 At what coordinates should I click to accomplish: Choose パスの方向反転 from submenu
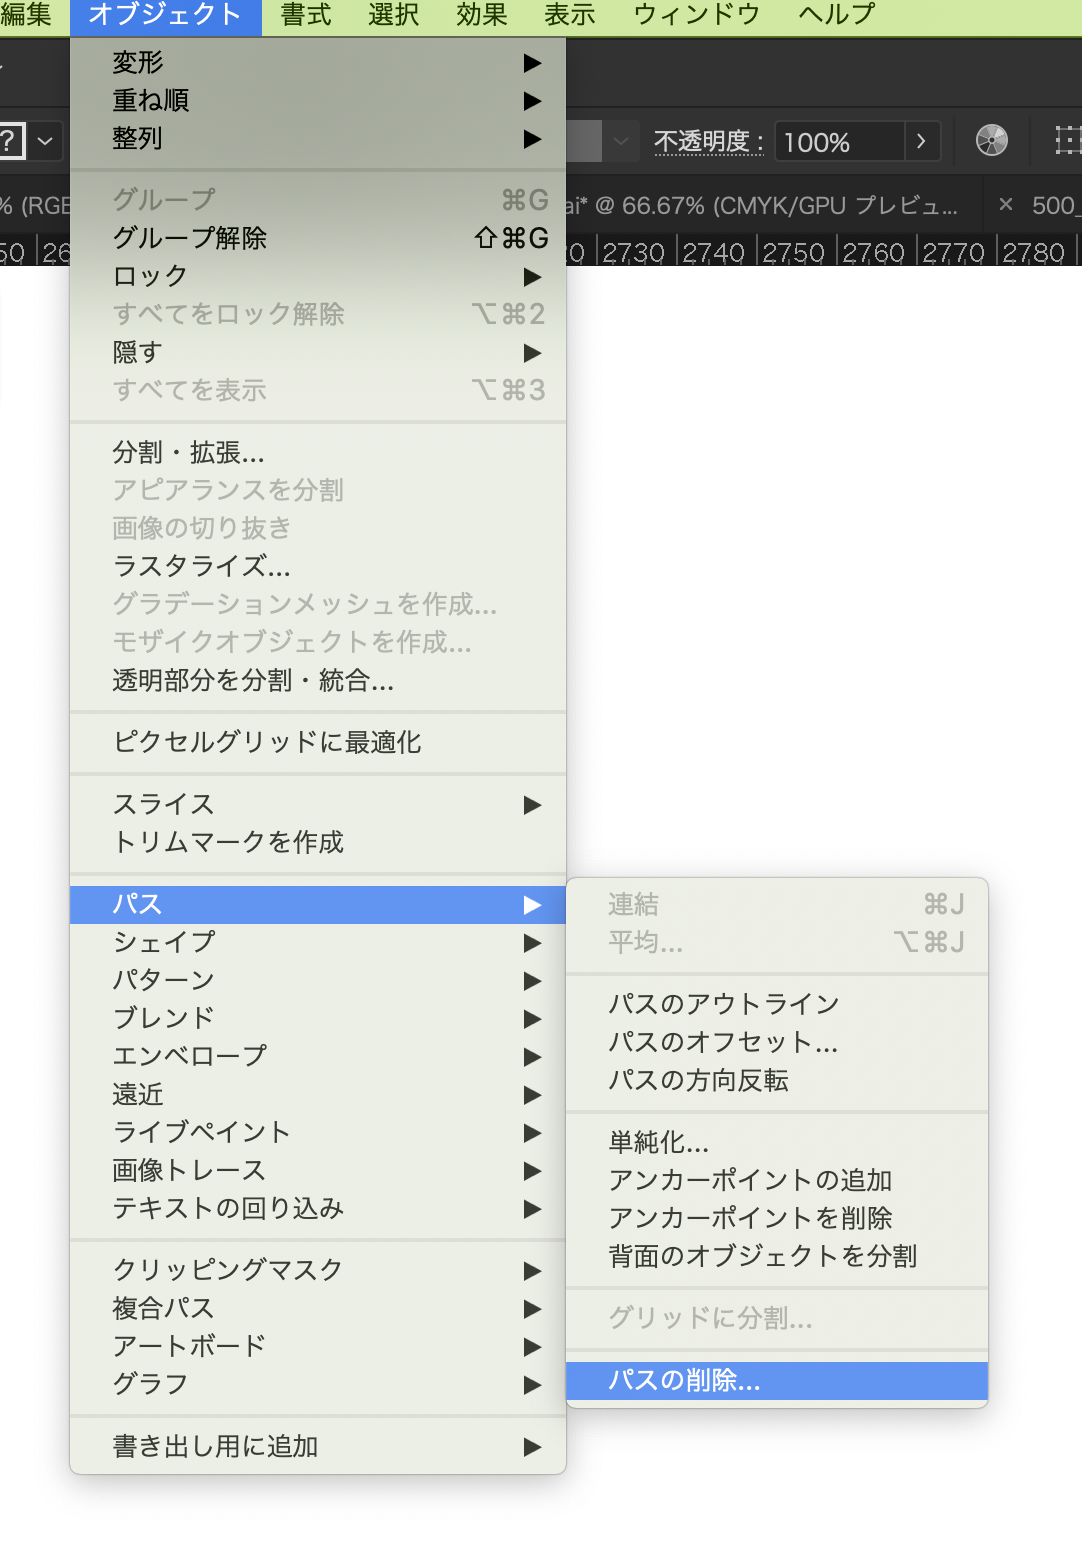coord(777,1081)
